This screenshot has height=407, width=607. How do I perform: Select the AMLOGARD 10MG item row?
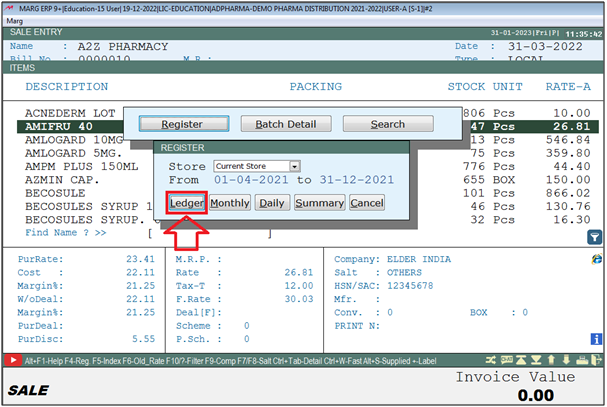click(x=308, y=140)
